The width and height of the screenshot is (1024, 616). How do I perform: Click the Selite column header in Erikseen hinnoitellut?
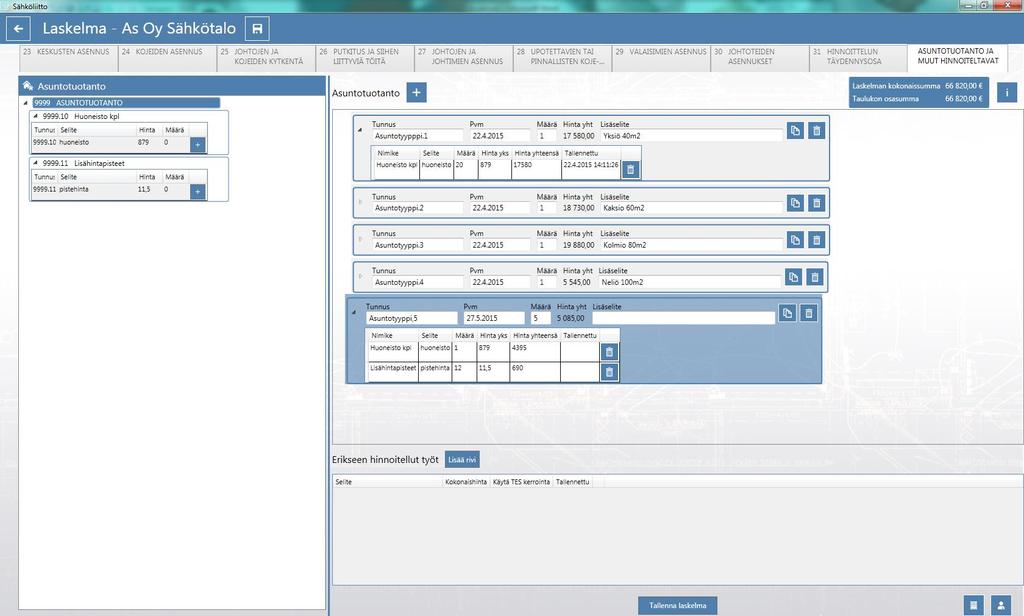coord(388,482)
